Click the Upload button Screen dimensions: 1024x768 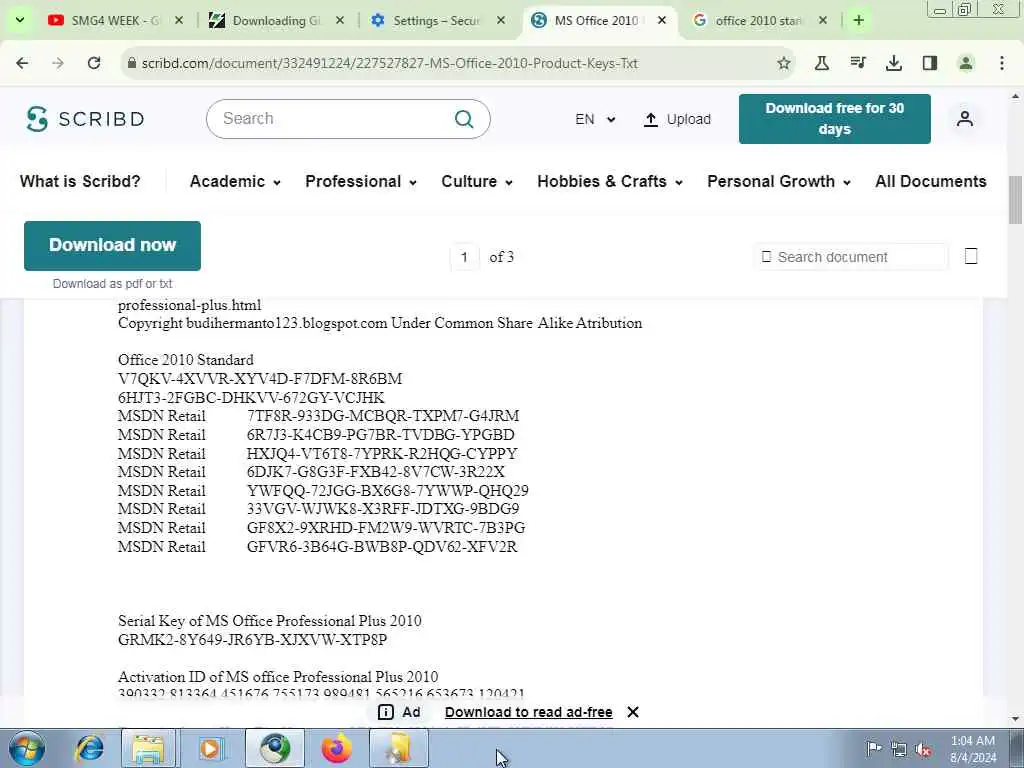point(677,119)
